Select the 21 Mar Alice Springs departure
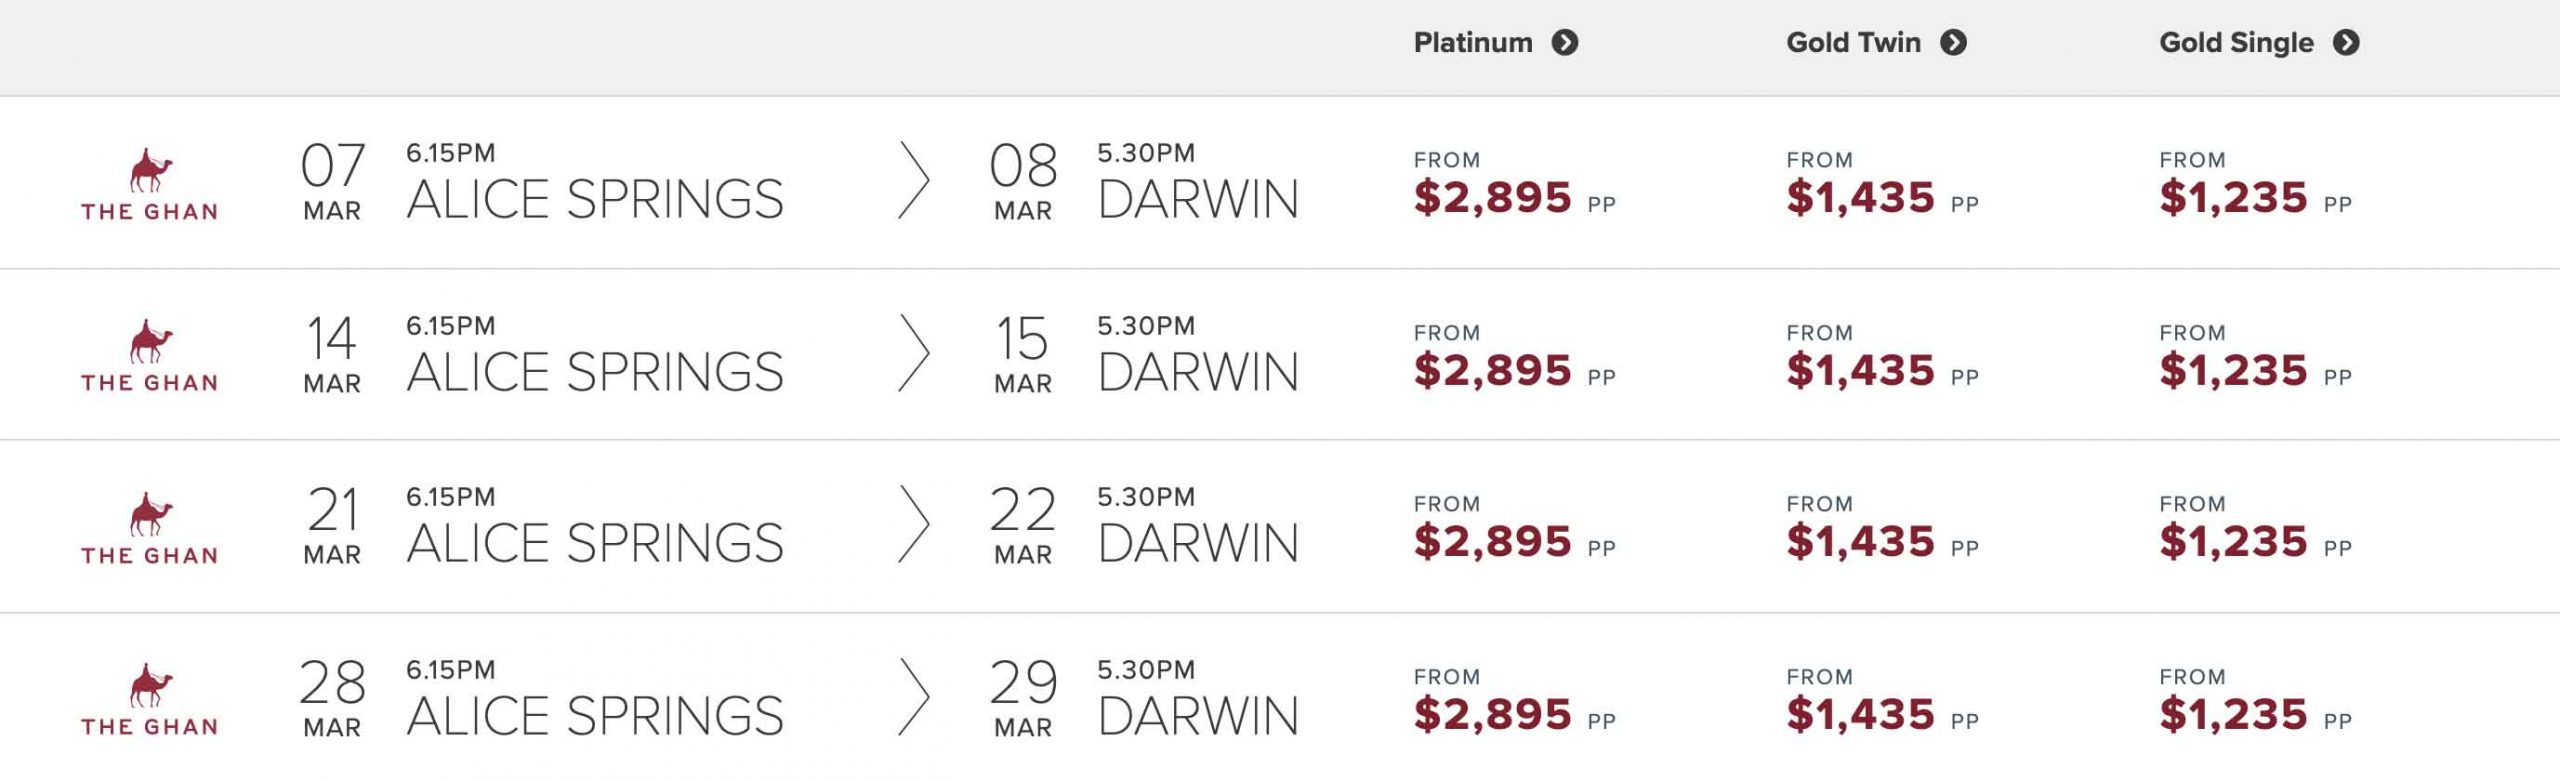 [x=594, y=543]
